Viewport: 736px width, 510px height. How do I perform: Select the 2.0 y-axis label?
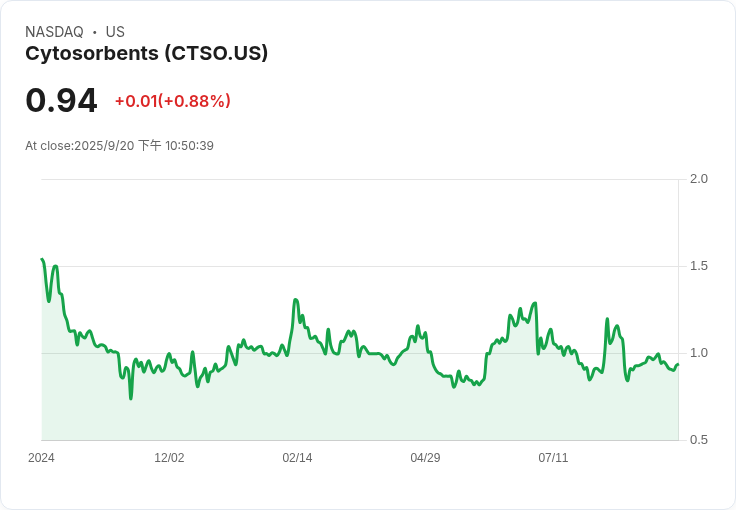(699, 179)
